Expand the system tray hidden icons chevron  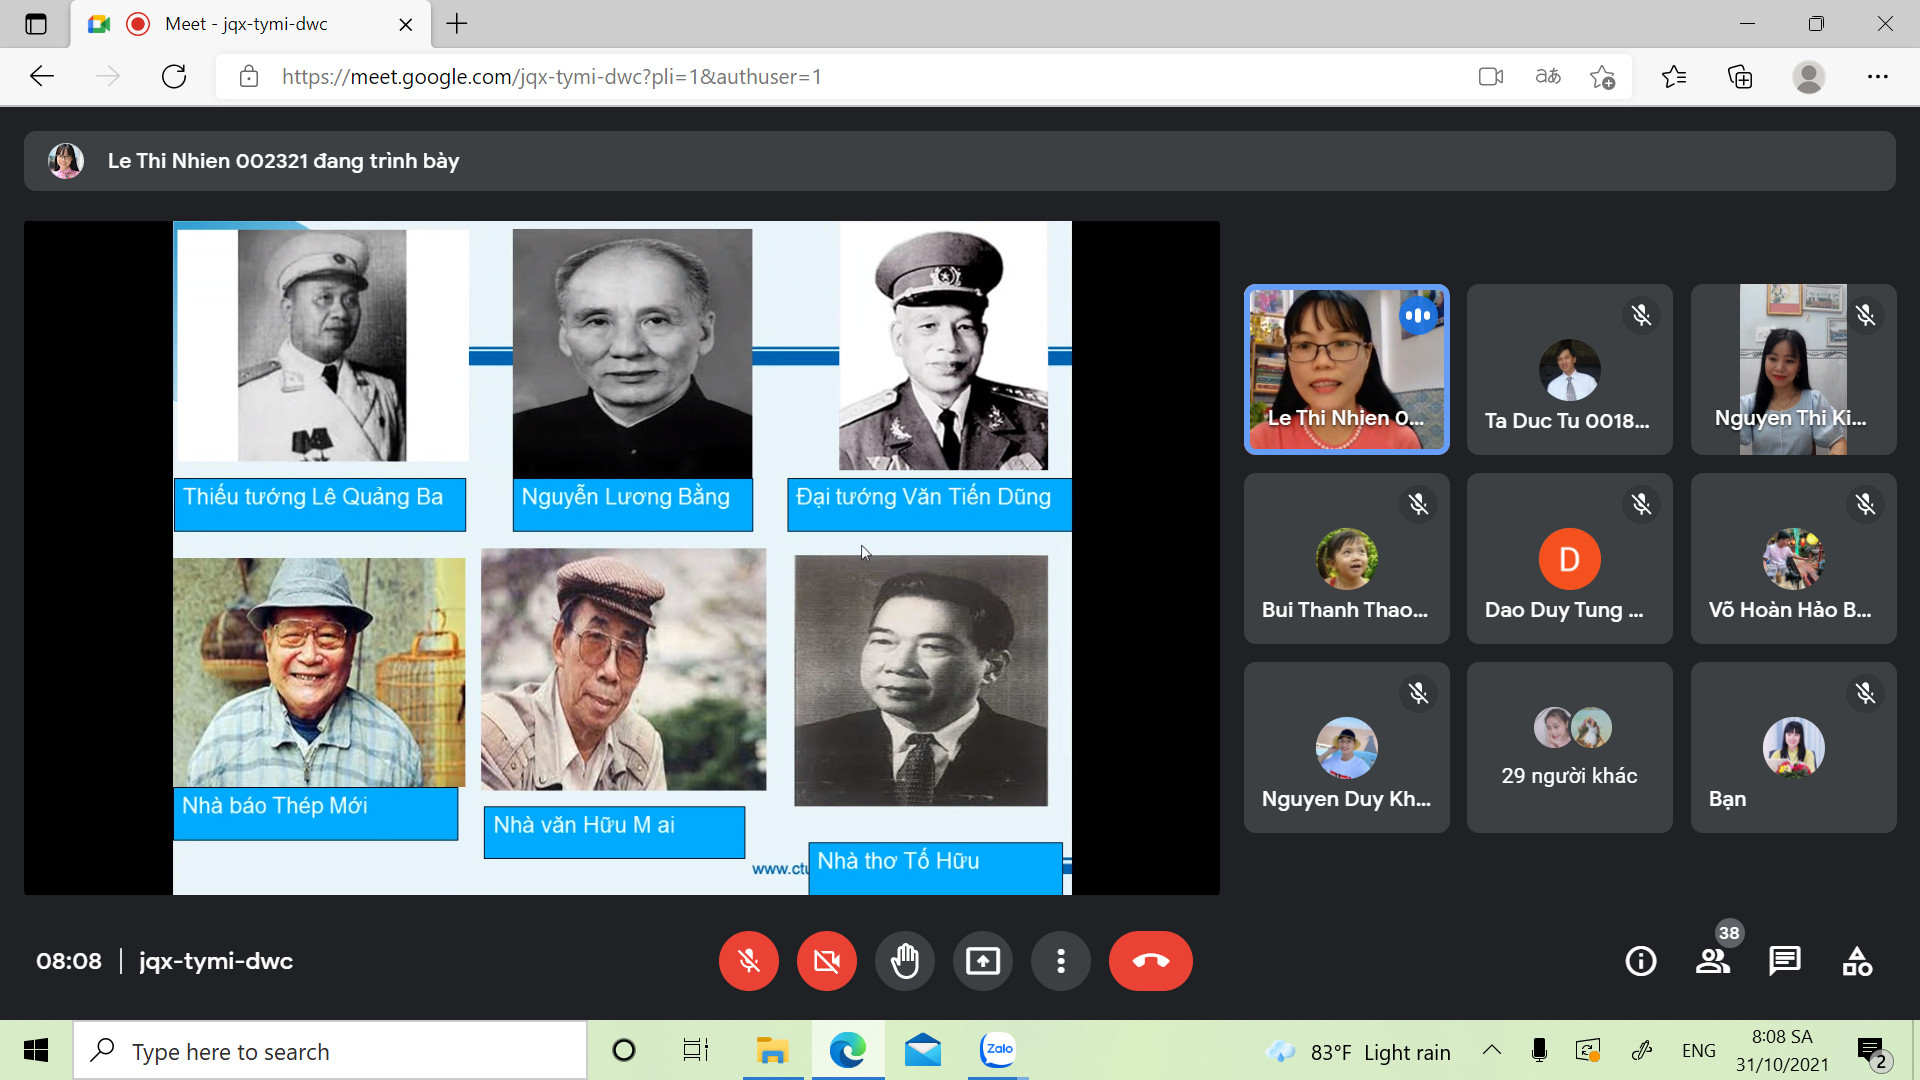[x=1491, y=1050]
